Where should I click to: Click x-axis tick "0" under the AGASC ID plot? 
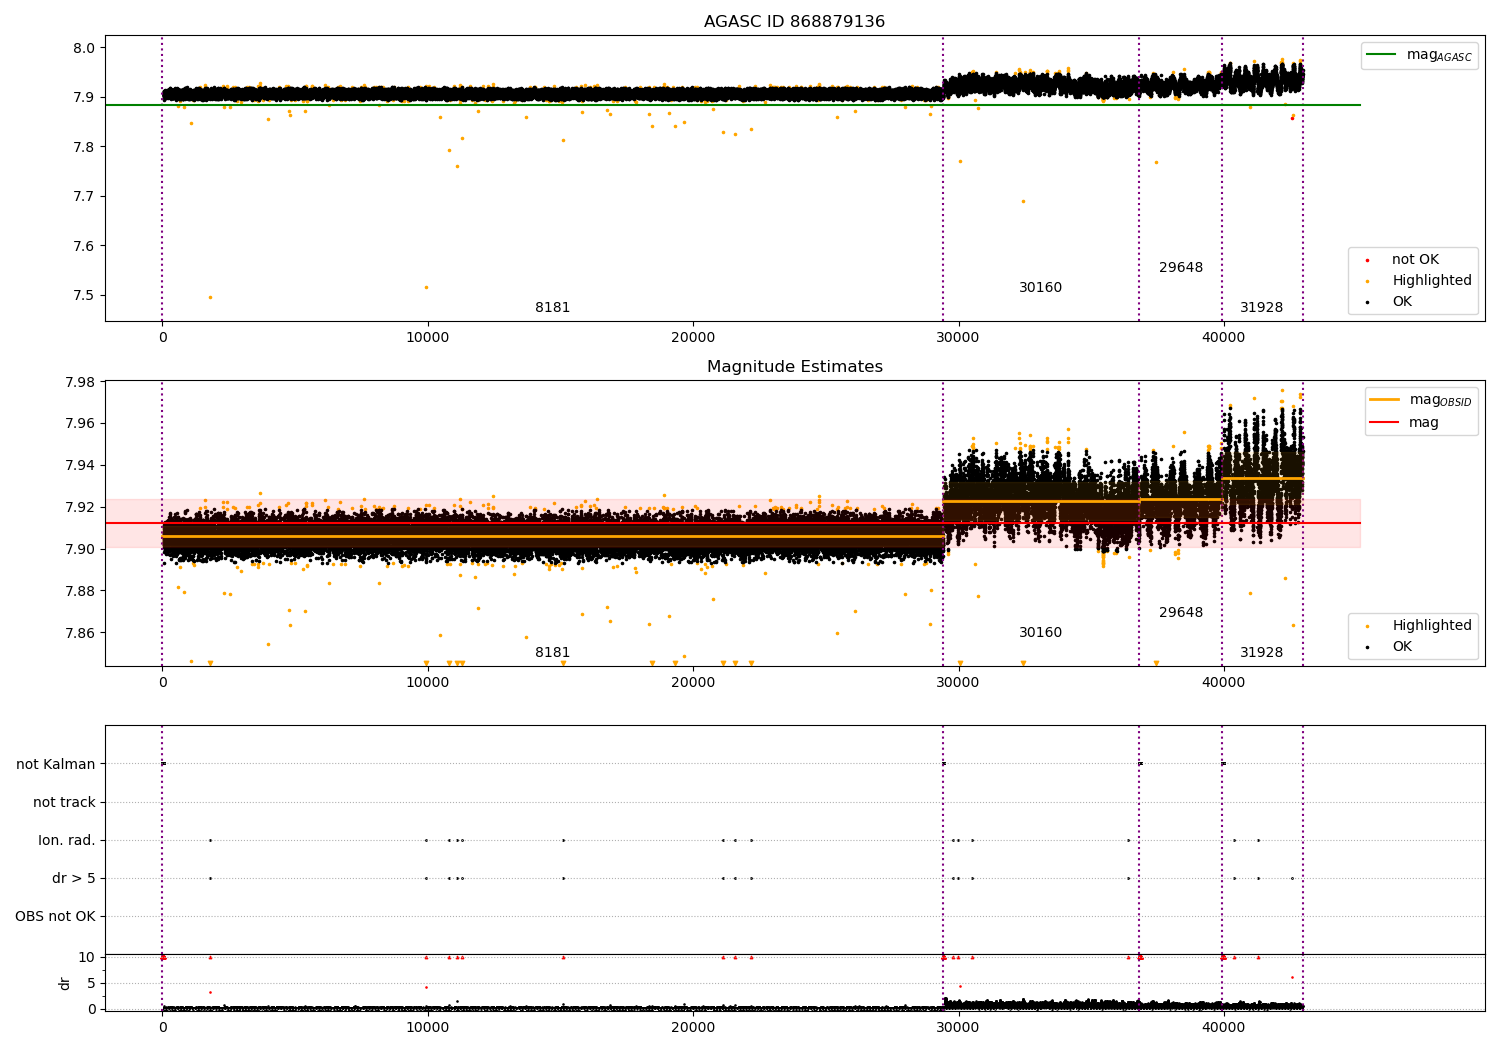[x=162, y=338]
